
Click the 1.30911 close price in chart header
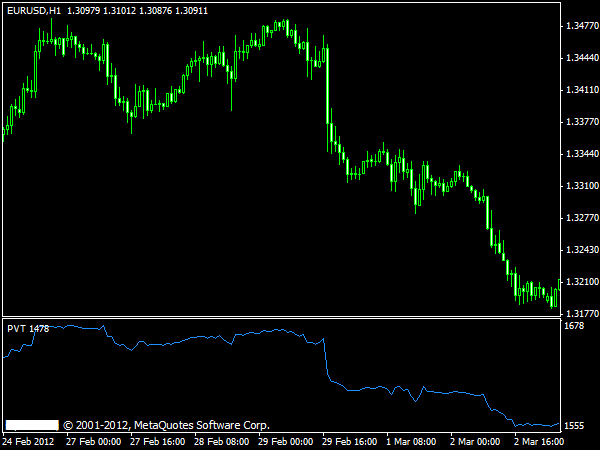pyautogui.click(x=191, y=11)
